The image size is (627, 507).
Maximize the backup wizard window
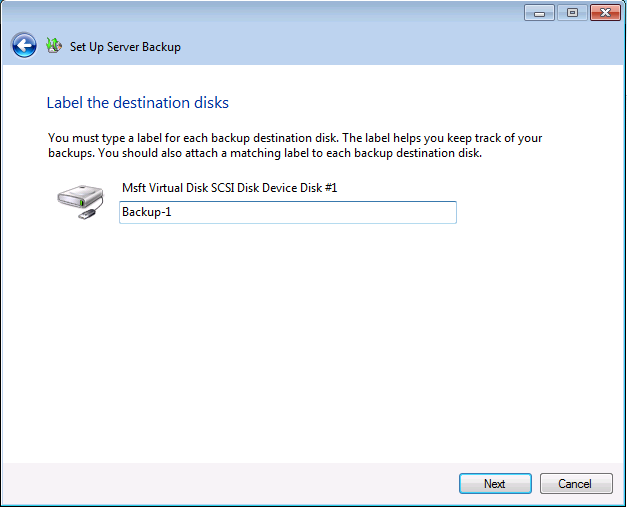click(573, 13)
